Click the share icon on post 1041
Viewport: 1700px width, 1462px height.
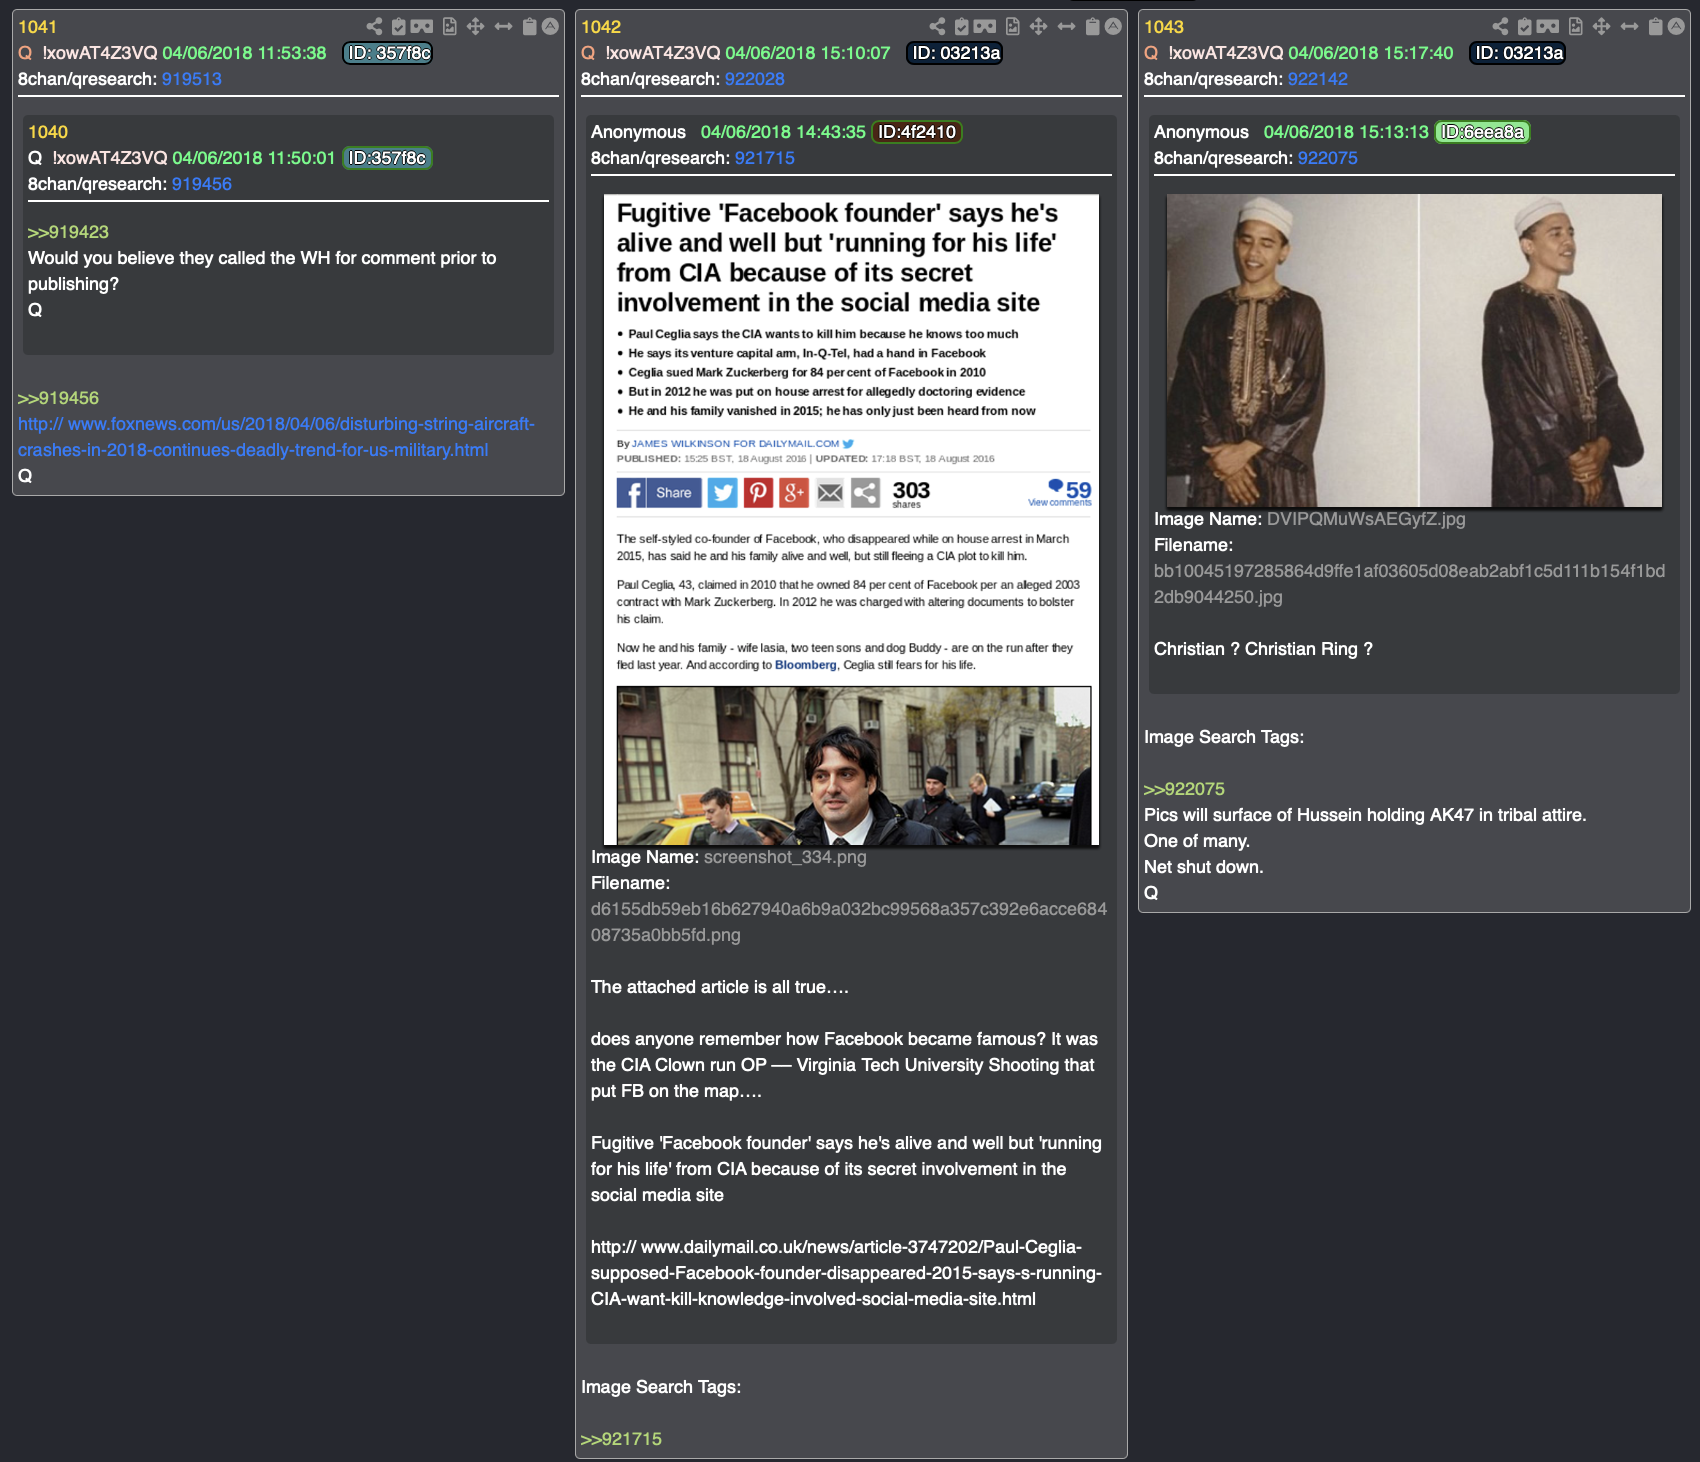click(374, 26)
